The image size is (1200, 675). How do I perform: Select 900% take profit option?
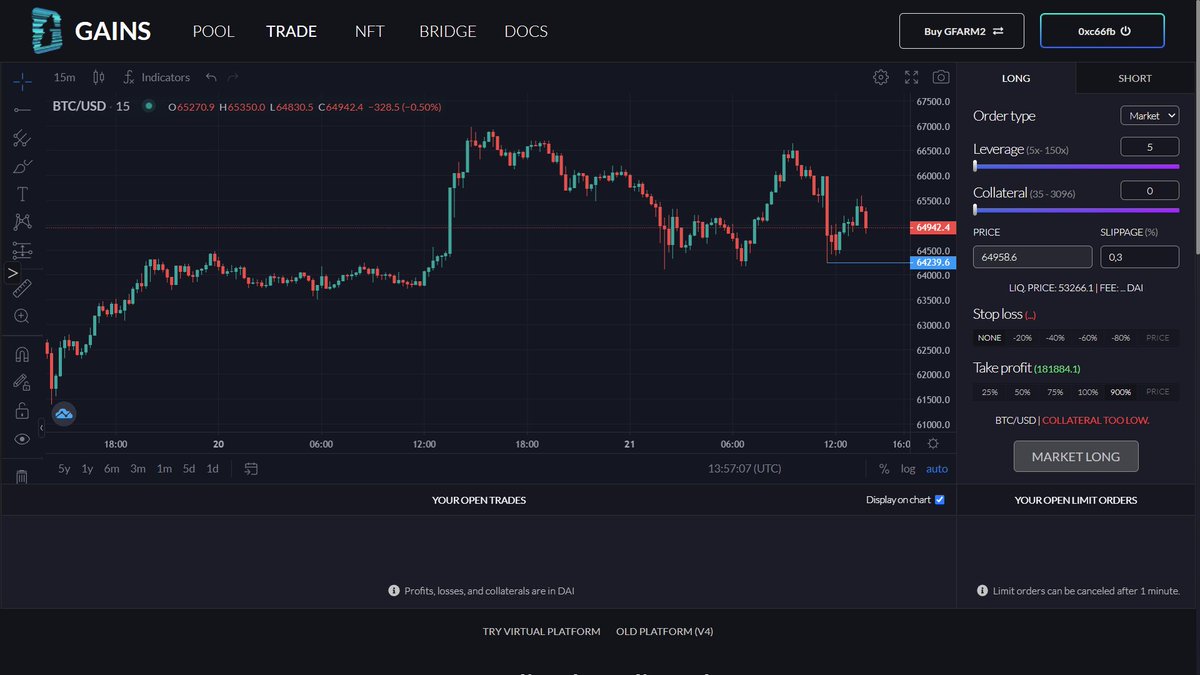tap(1121, 392)
